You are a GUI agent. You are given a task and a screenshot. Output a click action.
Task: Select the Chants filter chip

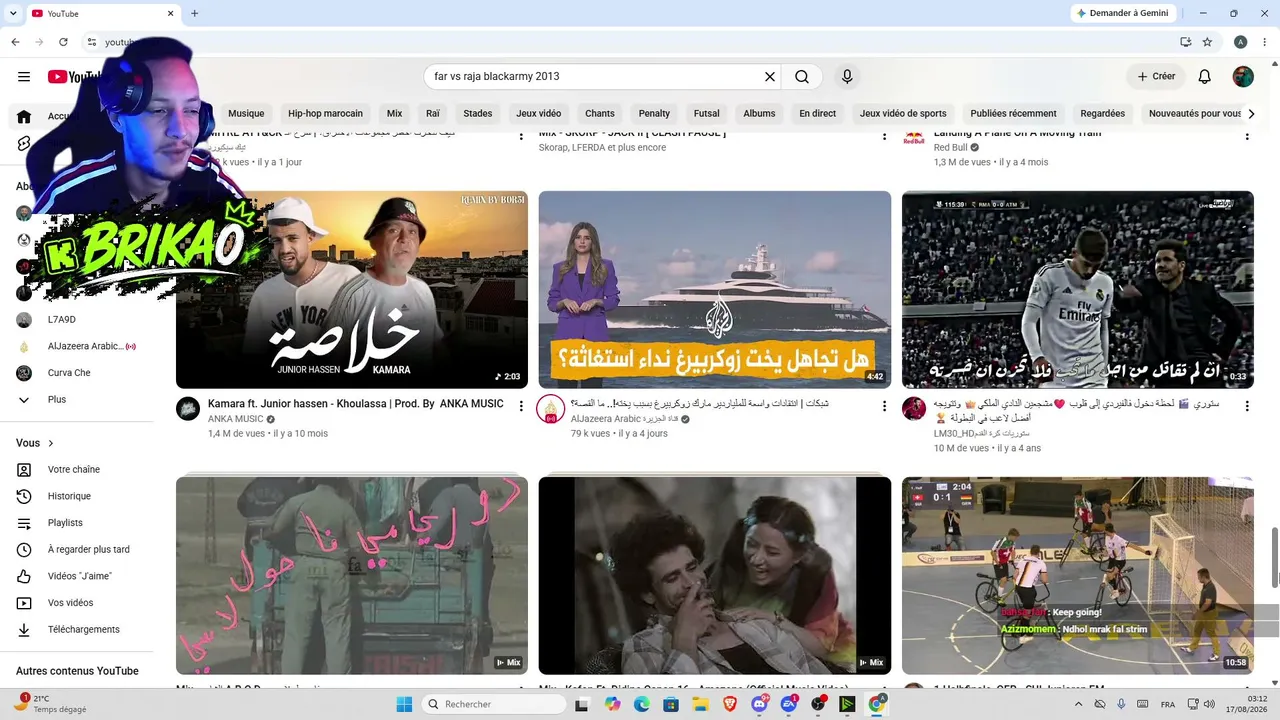[x=600, y=114]
